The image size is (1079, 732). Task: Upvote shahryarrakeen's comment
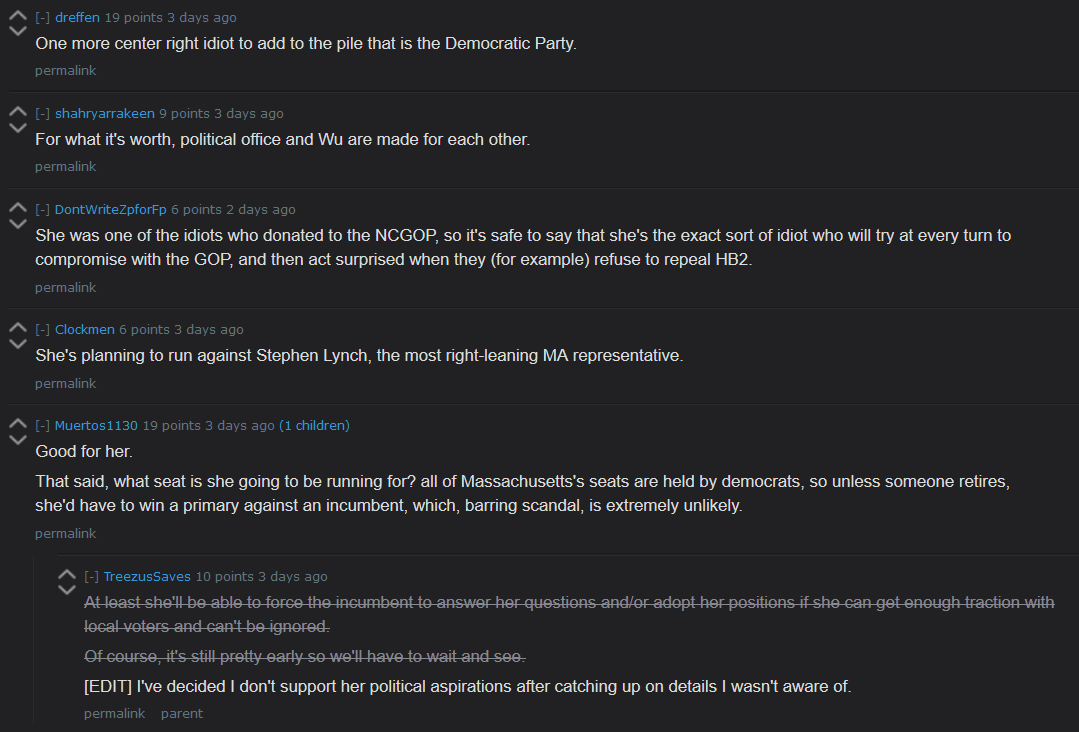(18, 111)
